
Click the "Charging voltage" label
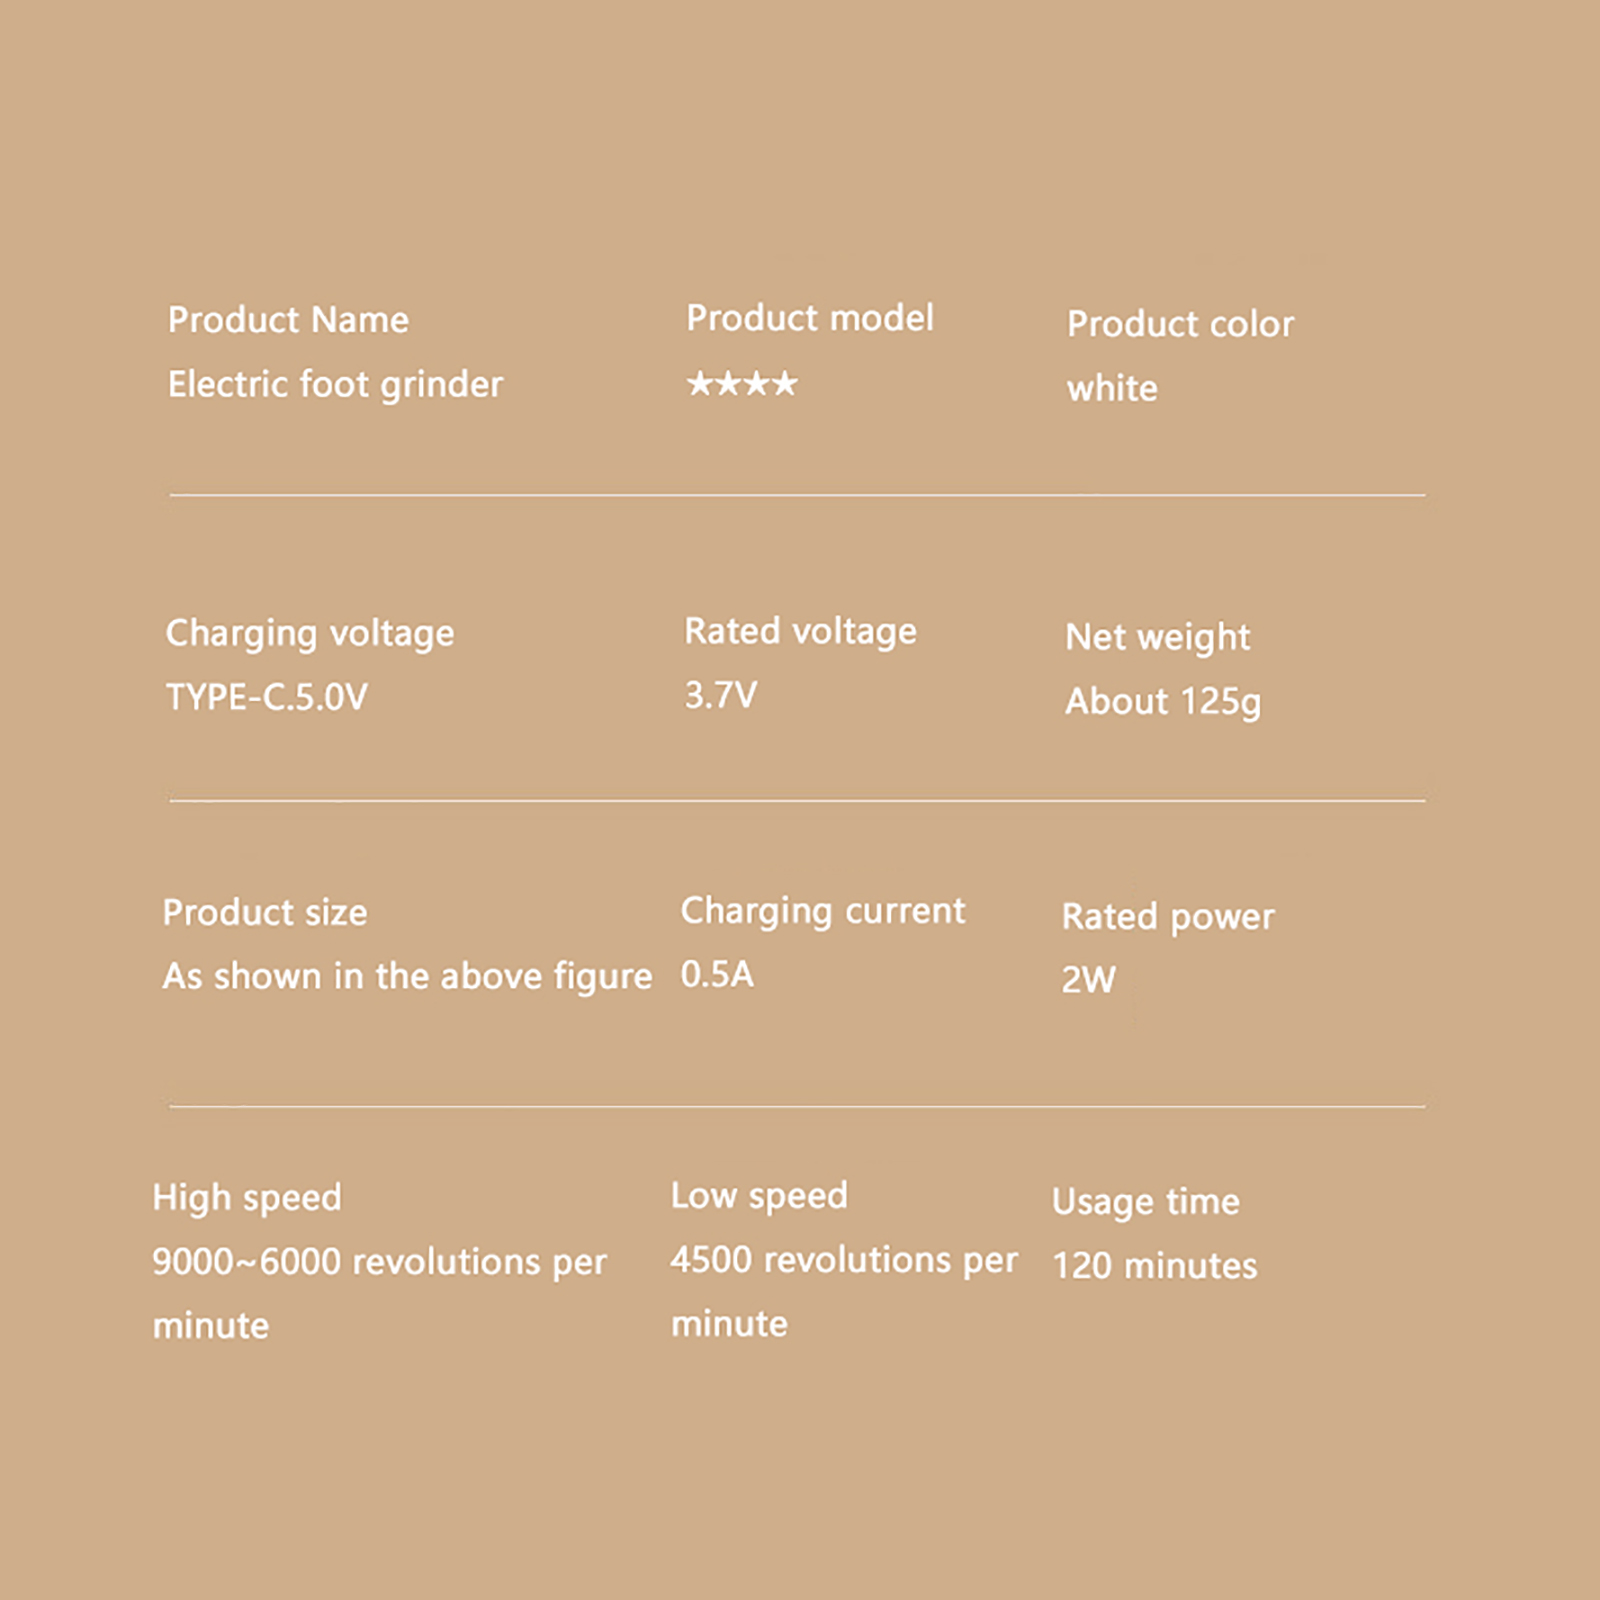click(310, 633)
